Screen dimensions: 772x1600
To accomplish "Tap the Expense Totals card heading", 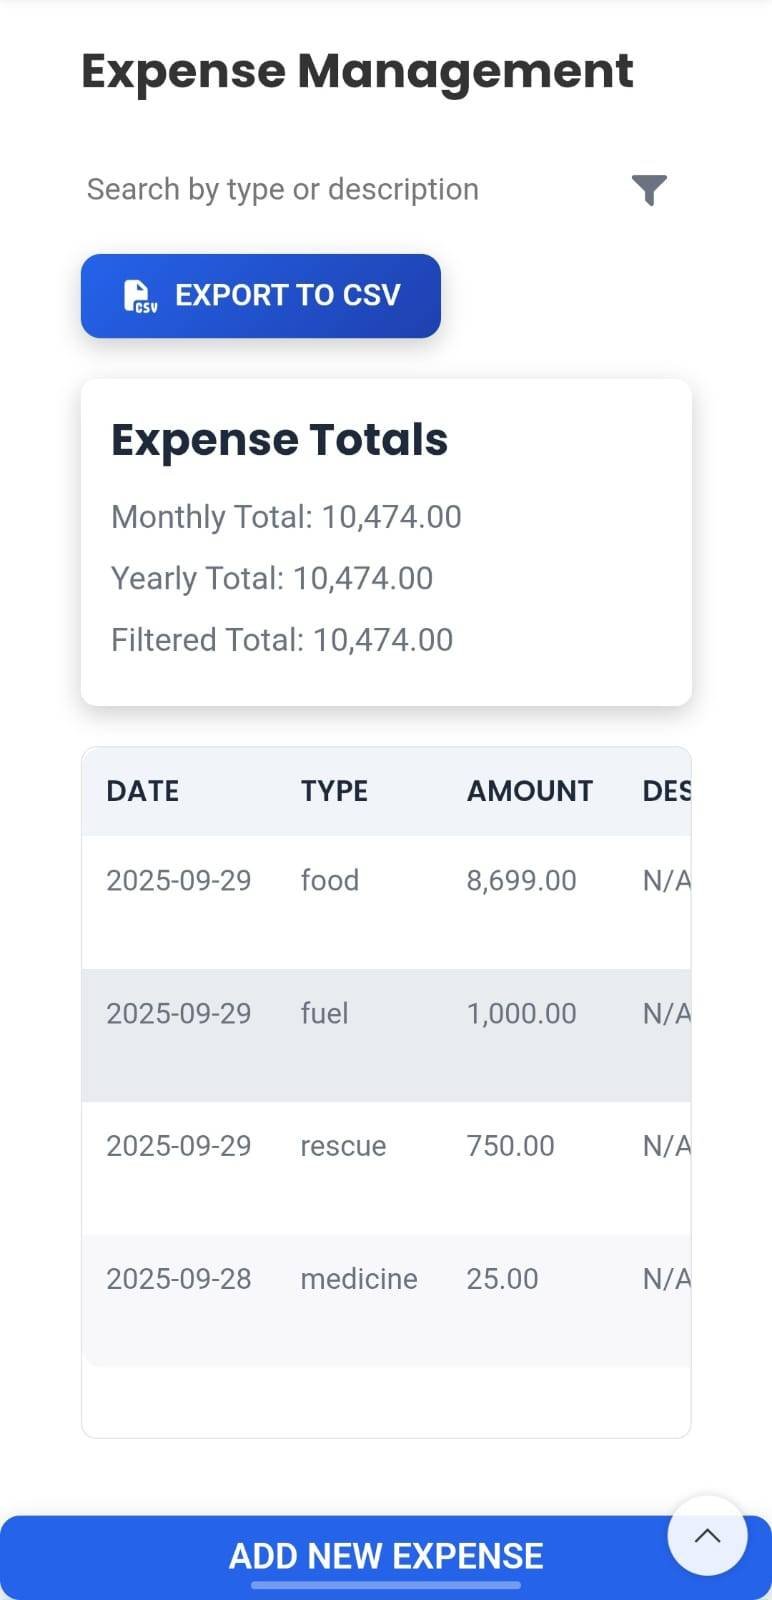I will click(x=279, y=439).
